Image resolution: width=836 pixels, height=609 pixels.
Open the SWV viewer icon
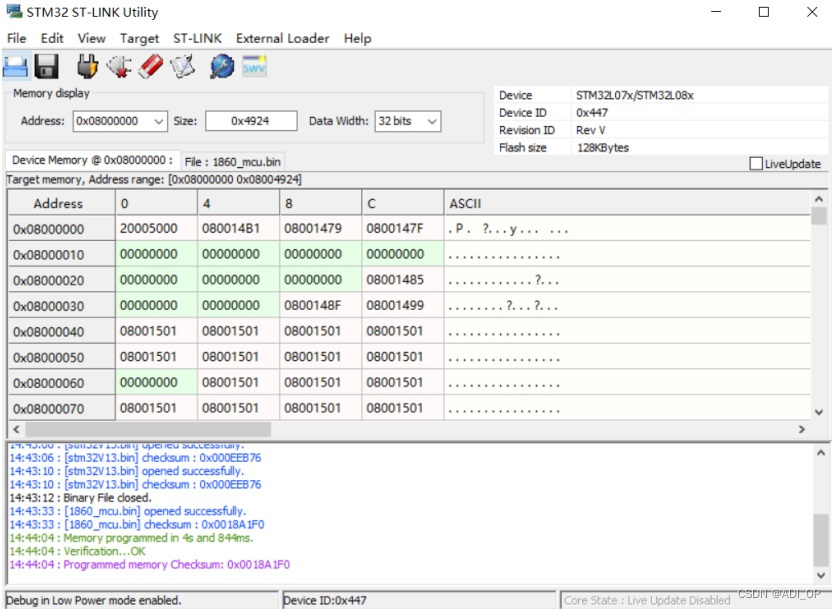[x=254, y=67]
